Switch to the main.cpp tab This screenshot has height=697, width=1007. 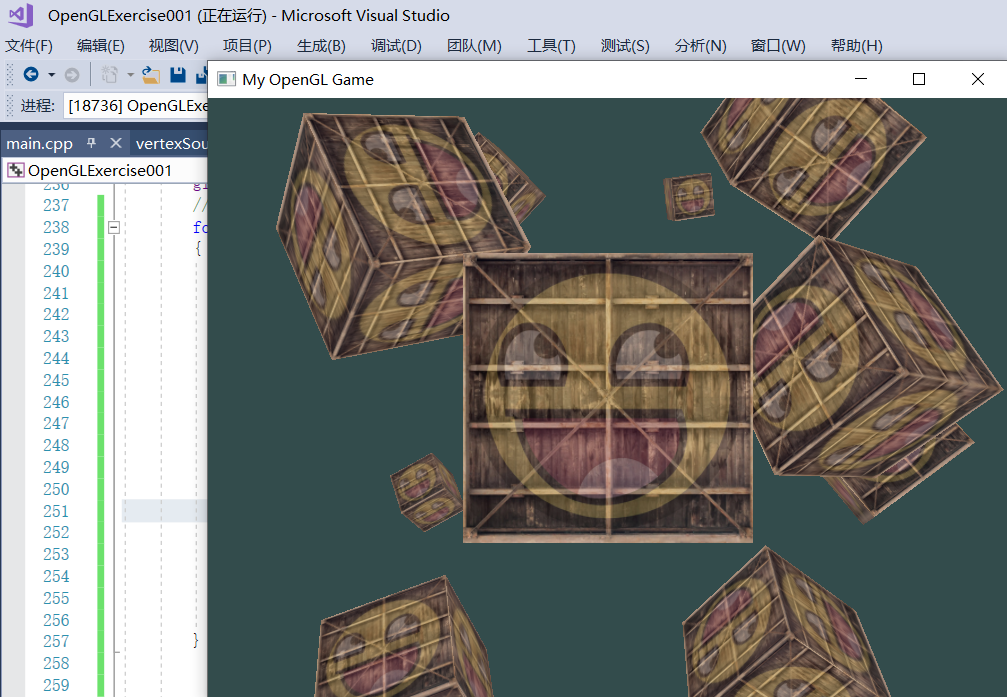[x=40, y=143]
